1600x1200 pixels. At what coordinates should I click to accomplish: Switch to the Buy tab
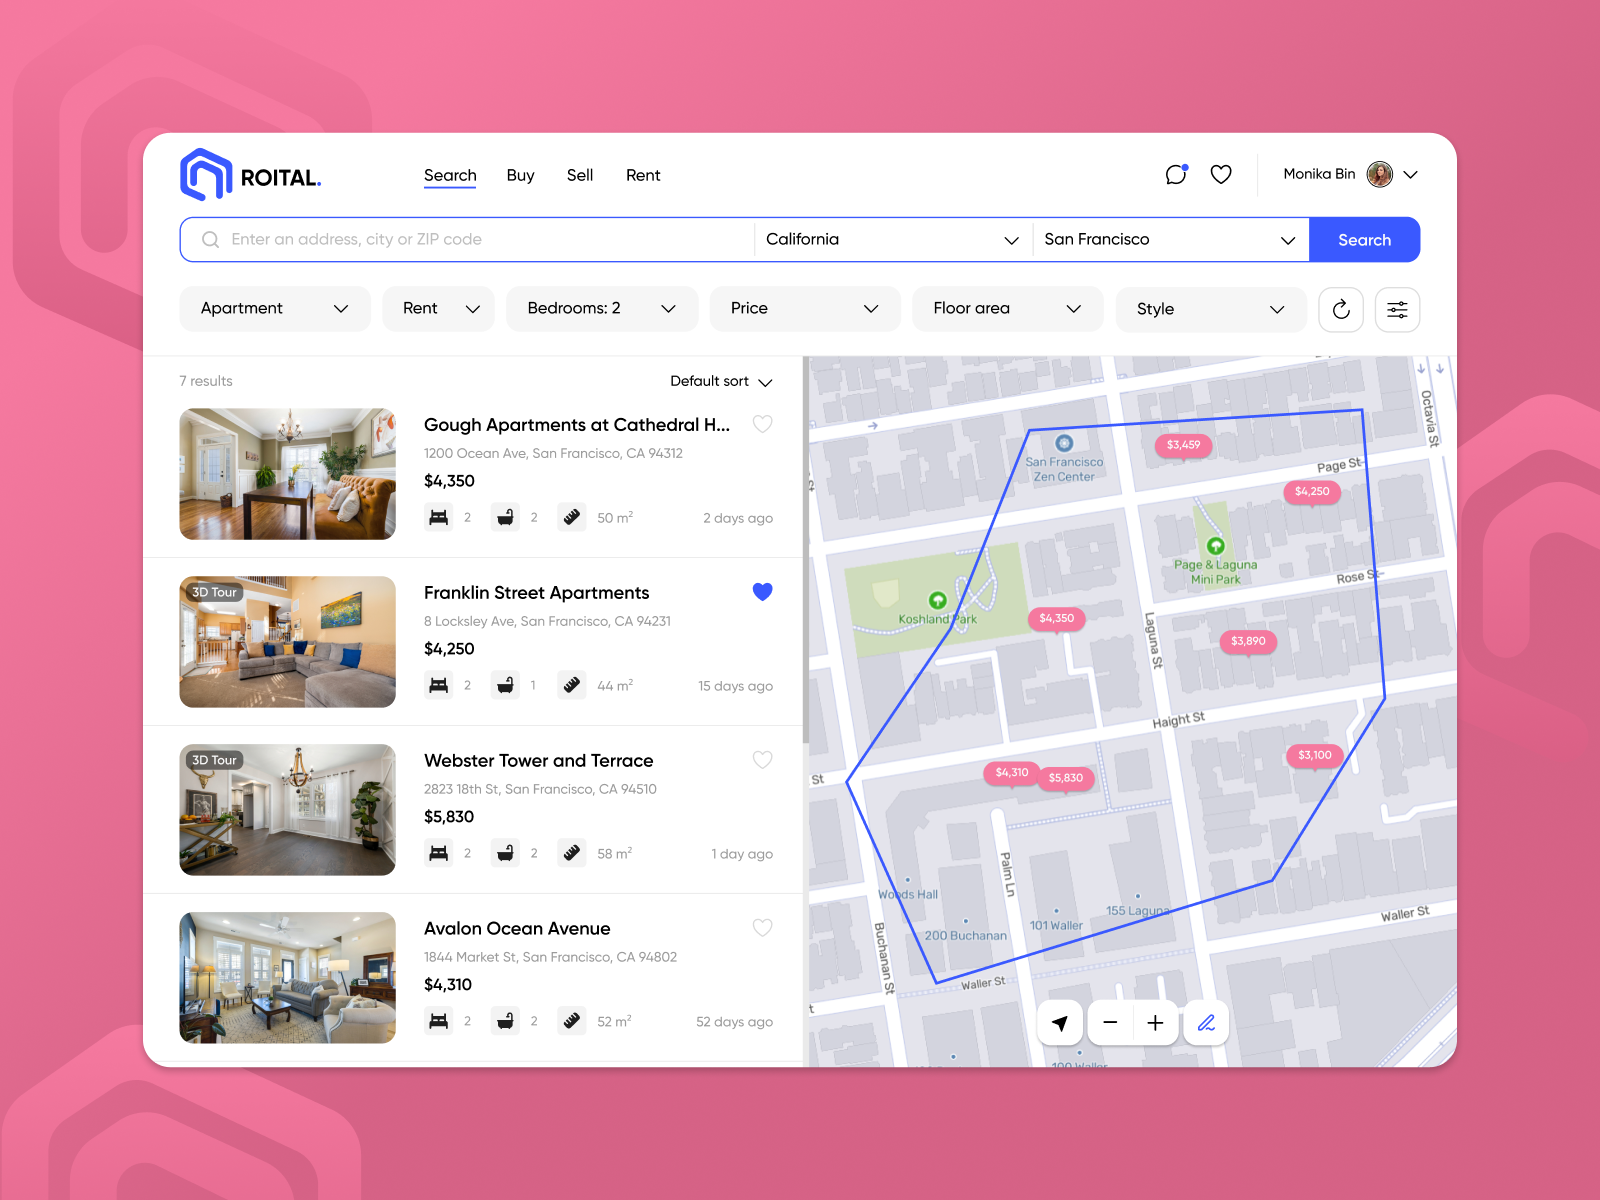pyautogui.click(x=520, y=176)
